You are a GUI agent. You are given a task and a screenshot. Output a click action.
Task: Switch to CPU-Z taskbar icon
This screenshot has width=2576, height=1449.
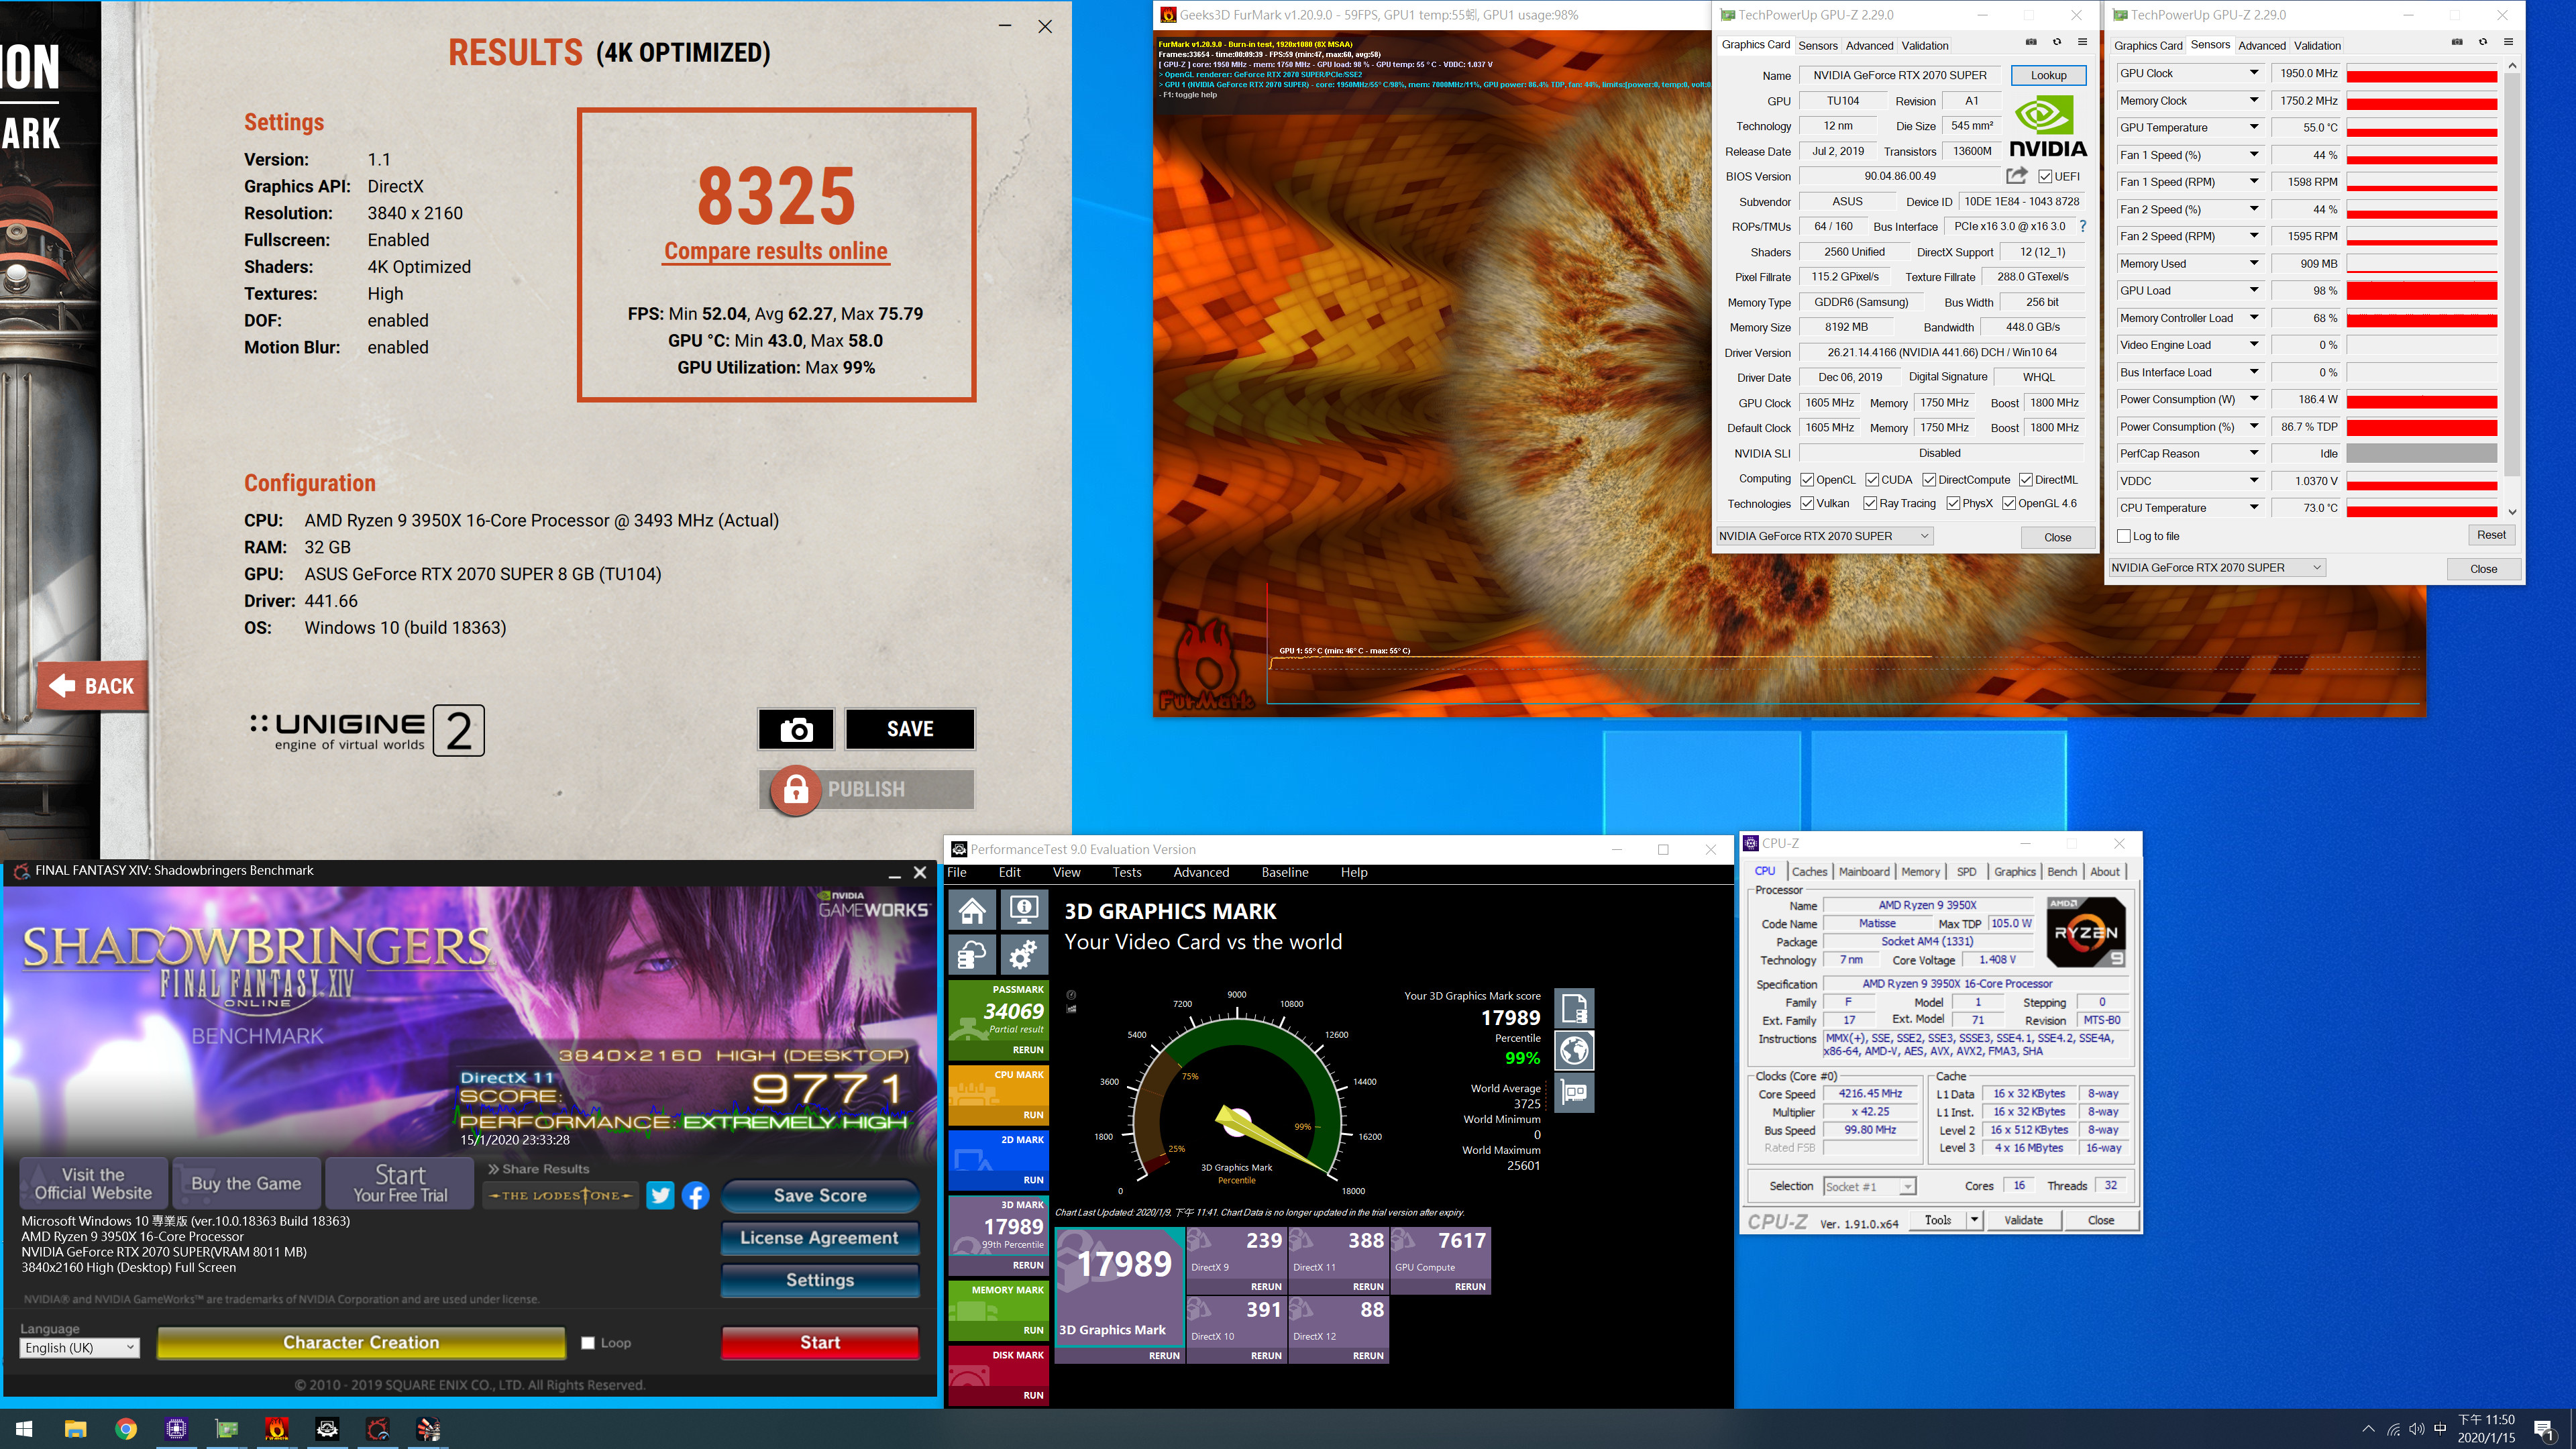point(176,1429)
